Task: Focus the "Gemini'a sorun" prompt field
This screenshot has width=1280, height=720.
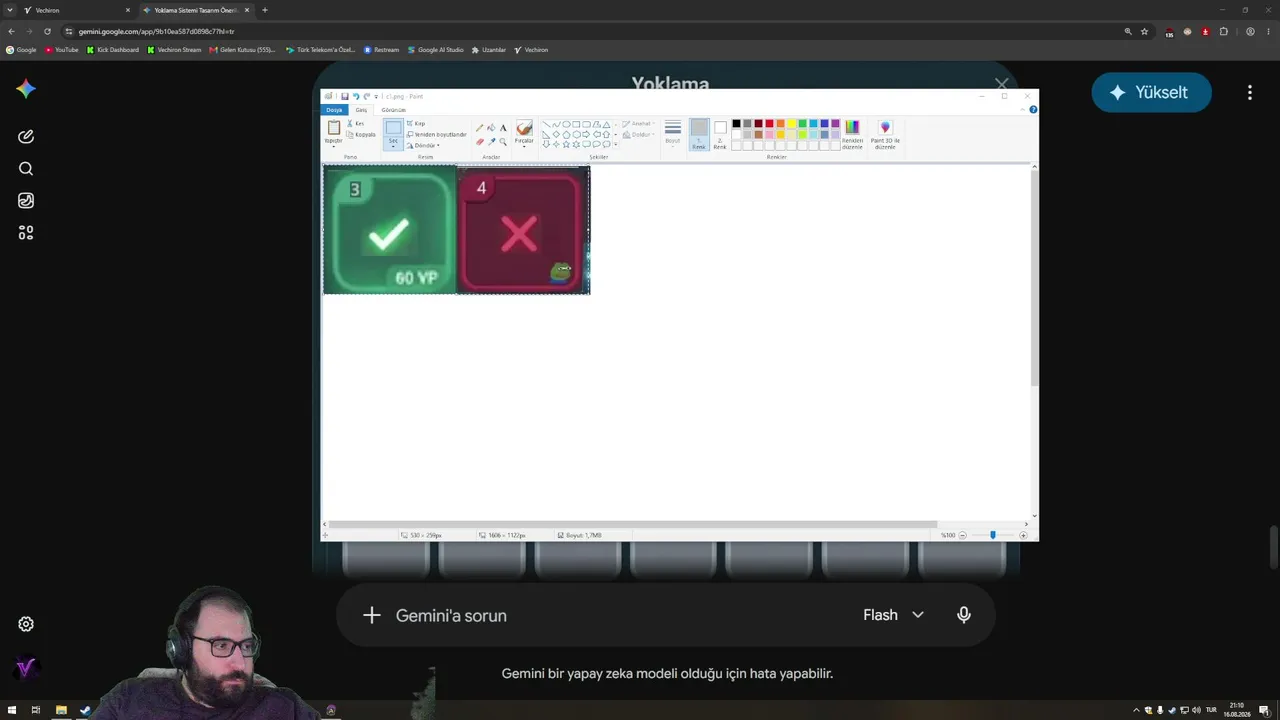Action: point(620,615)
